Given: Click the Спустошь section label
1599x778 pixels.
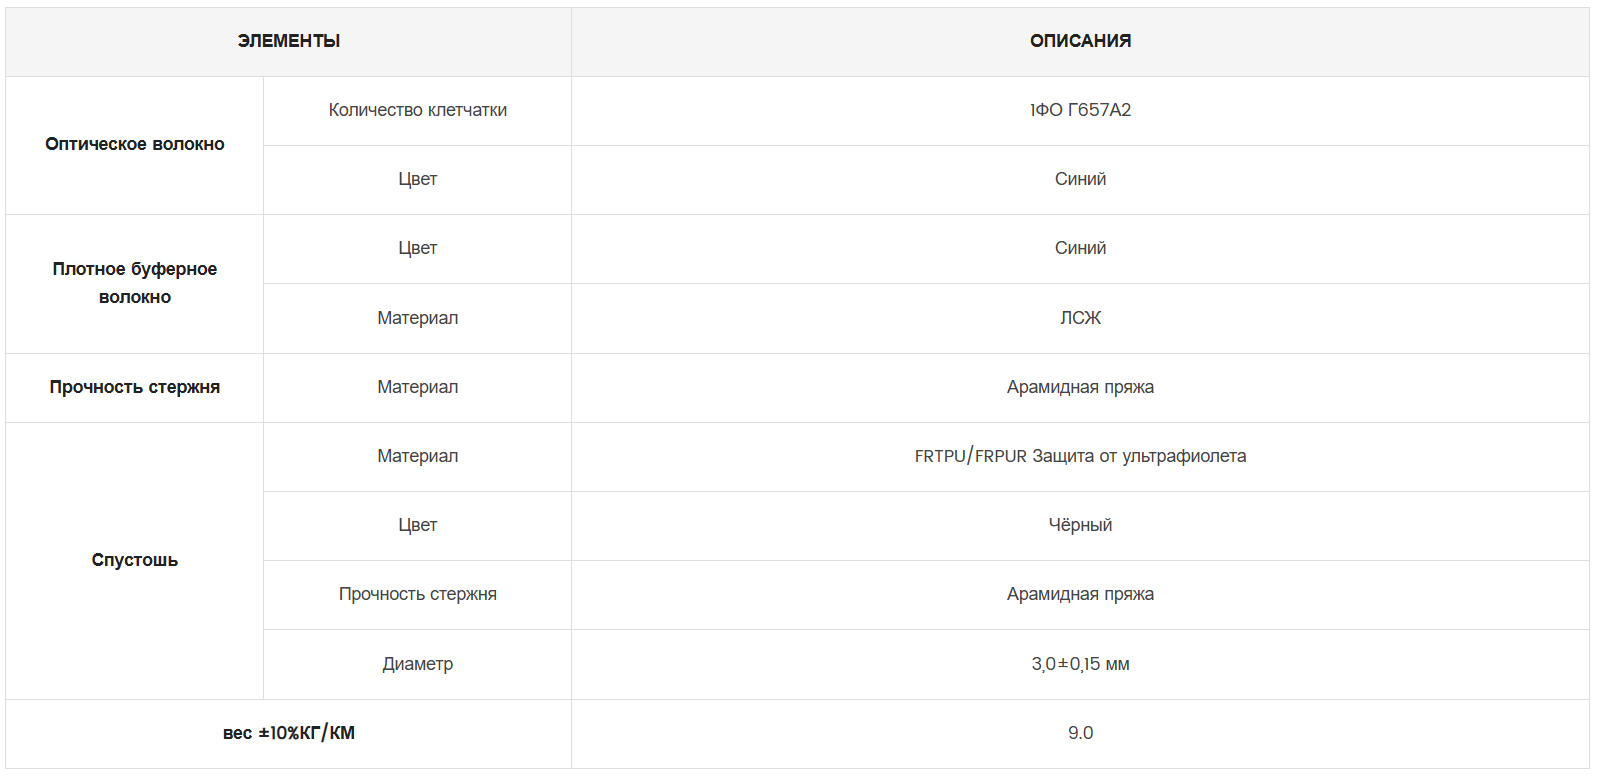Looking at the screenshot, I should 135,560.
